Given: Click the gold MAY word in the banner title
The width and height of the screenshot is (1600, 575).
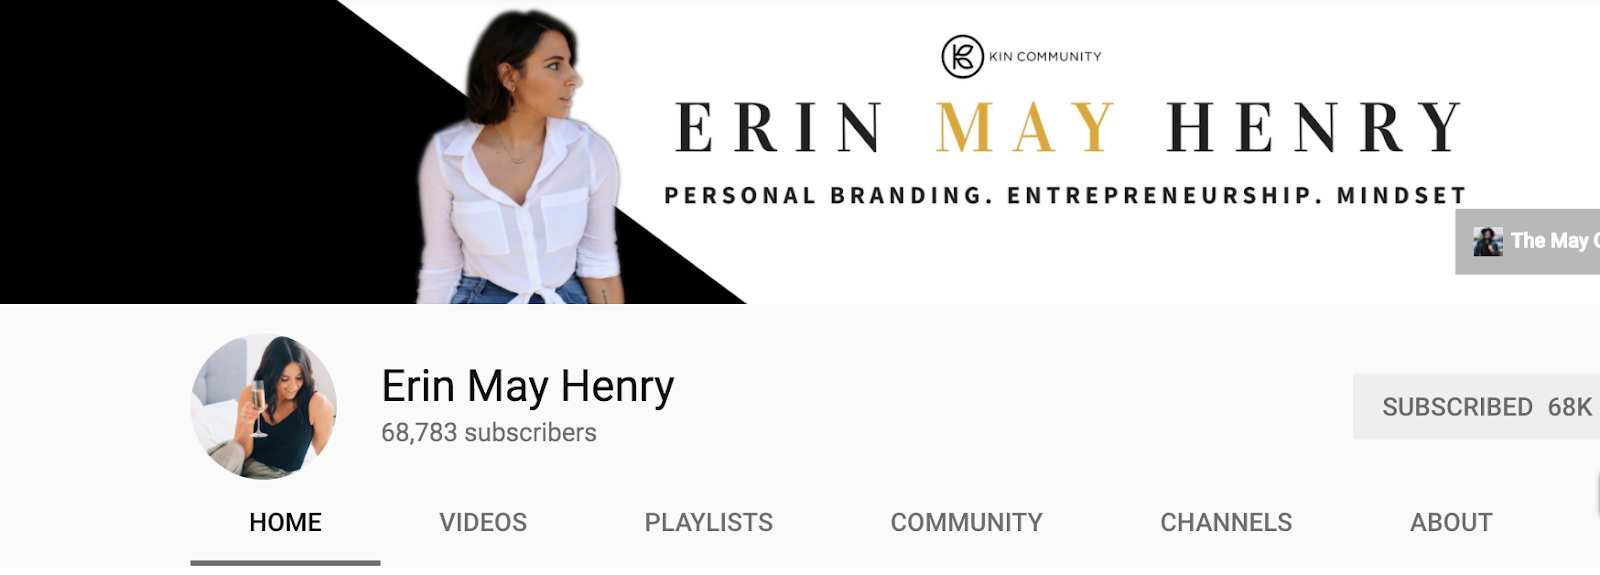Looking at the screenshot, I should point(1025,127).
